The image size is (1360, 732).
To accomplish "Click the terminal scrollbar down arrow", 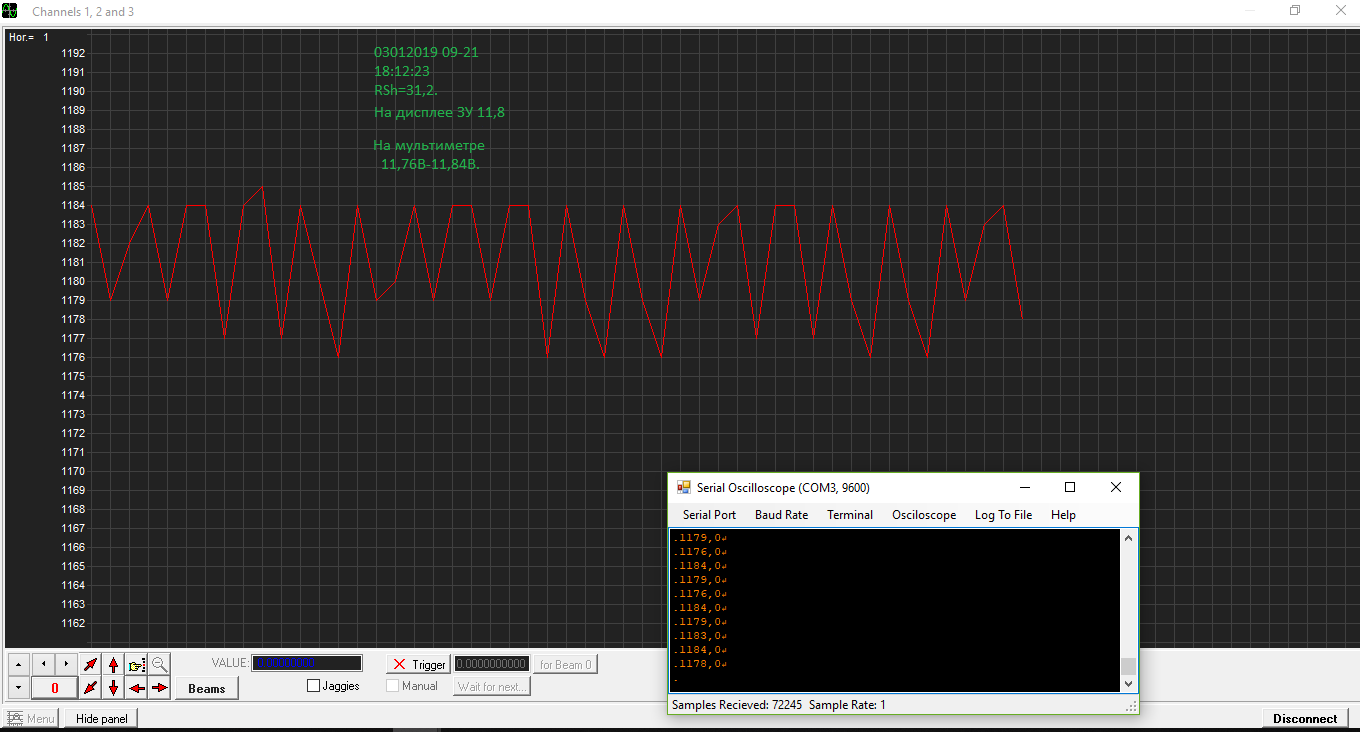I will coord(1129,684).
